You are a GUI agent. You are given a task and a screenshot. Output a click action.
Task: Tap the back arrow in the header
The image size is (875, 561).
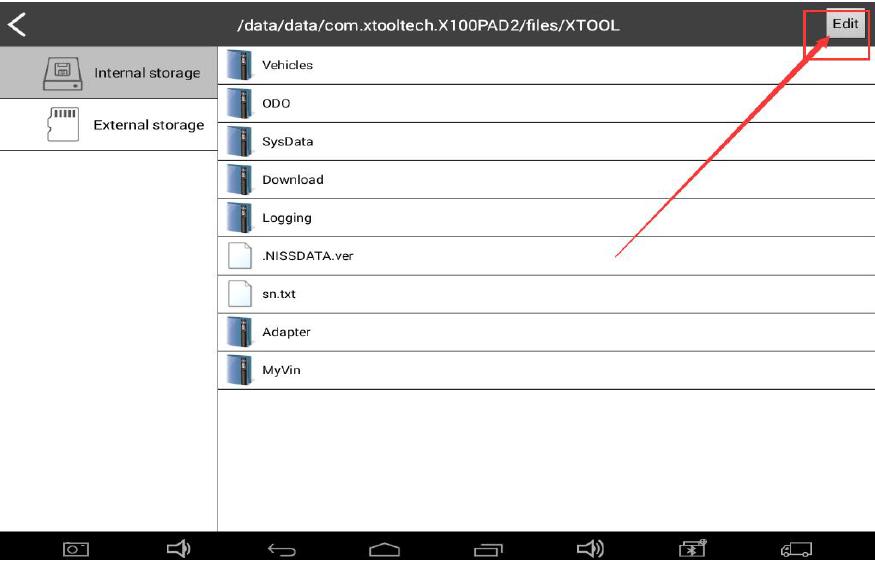[x=17, y=25]
